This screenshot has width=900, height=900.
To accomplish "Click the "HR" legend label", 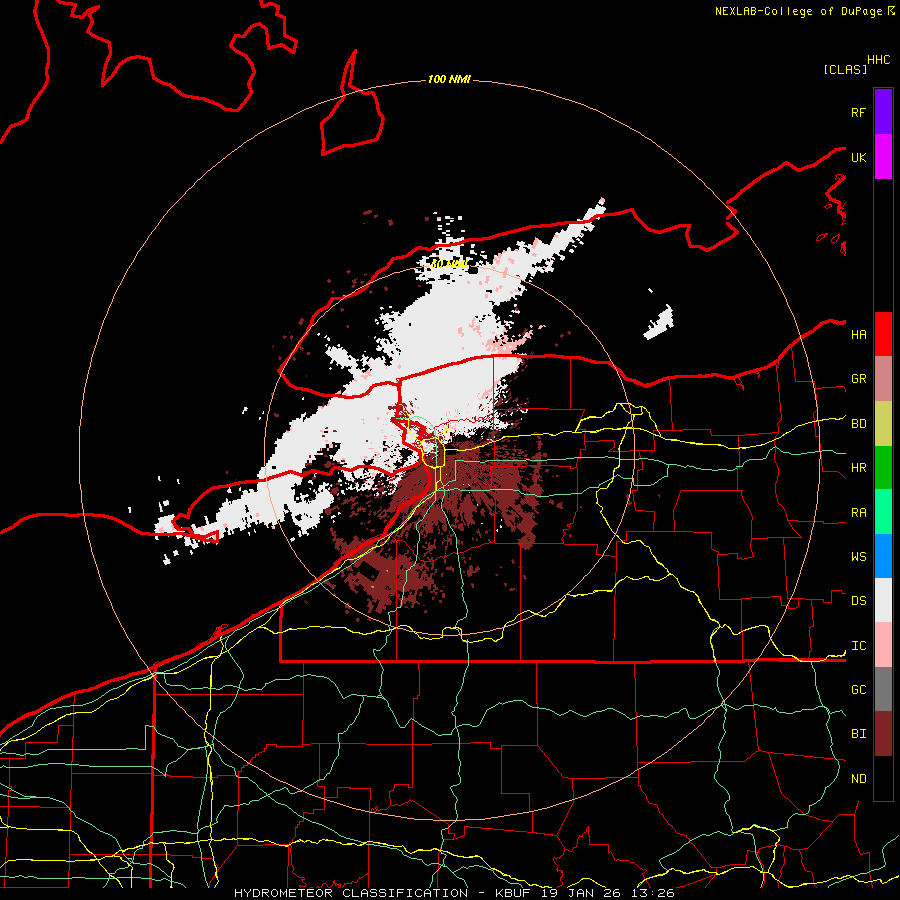I will pyautogui.click(x=858, y=468).
